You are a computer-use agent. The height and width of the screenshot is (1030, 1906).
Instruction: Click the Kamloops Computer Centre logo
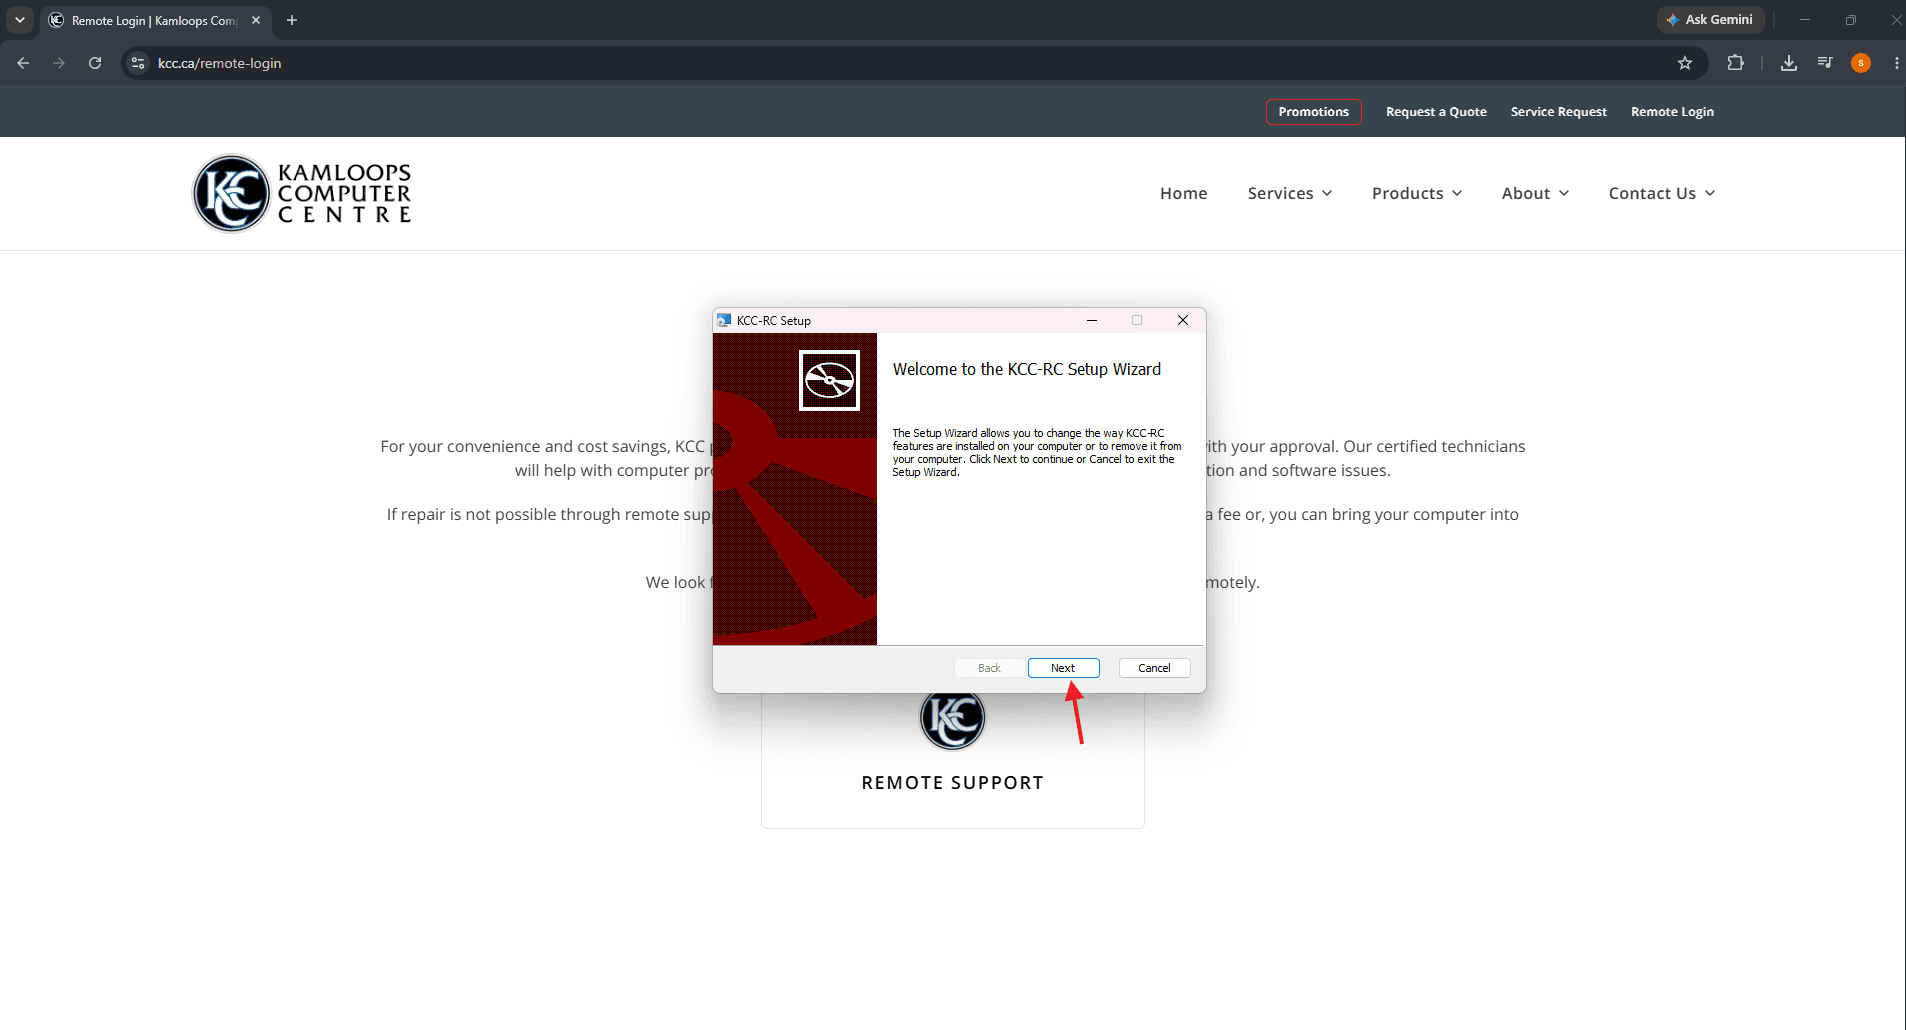point(302,193)
